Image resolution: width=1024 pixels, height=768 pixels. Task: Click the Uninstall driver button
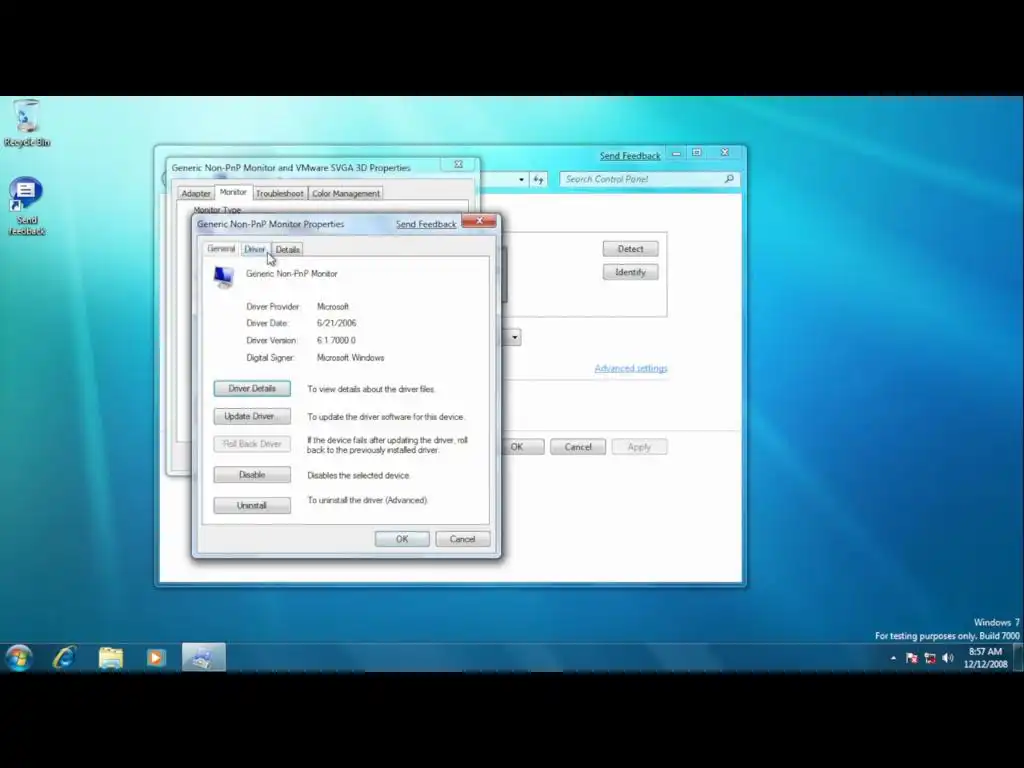(x=252, y=505)
